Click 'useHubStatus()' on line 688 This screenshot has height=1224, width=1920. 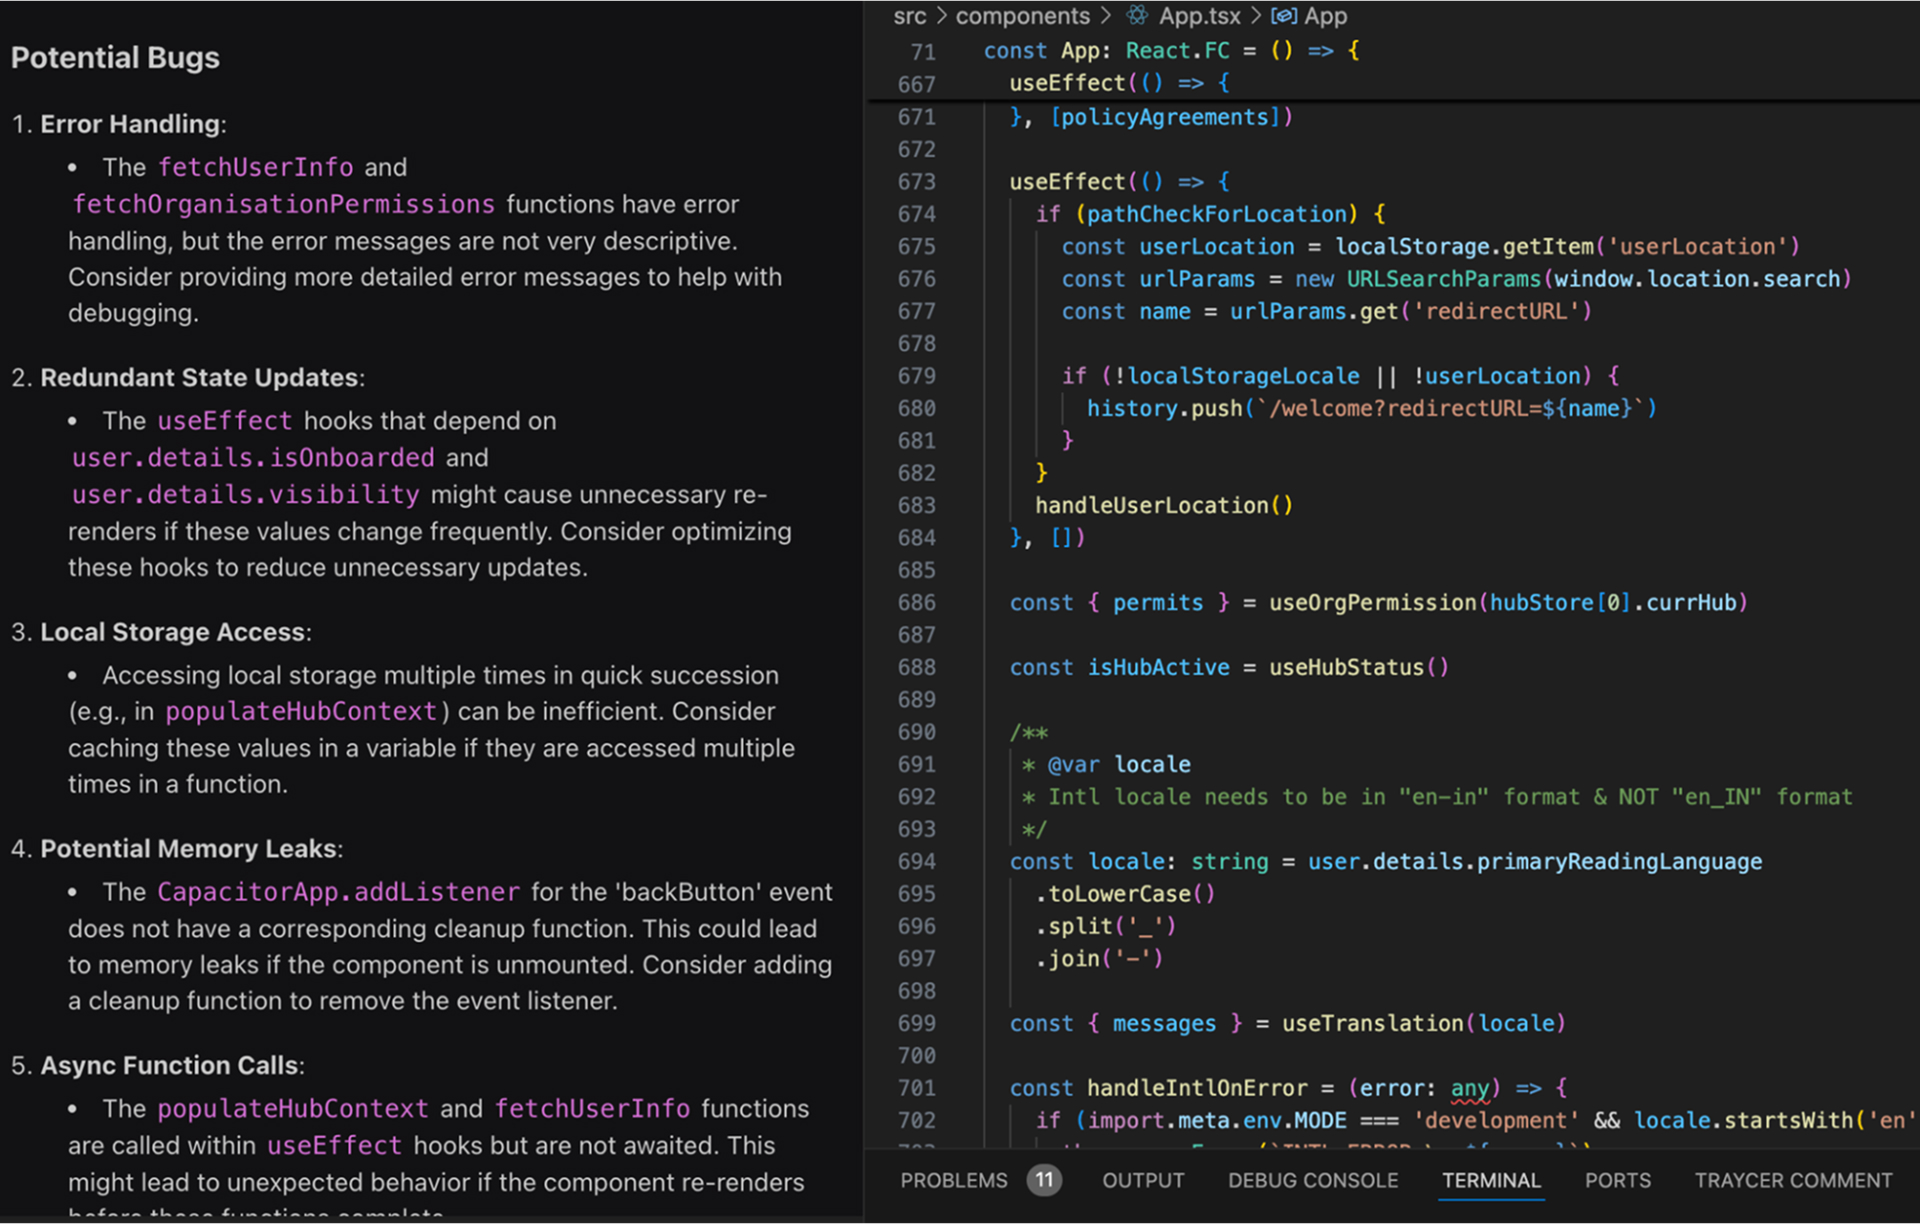1359,667
